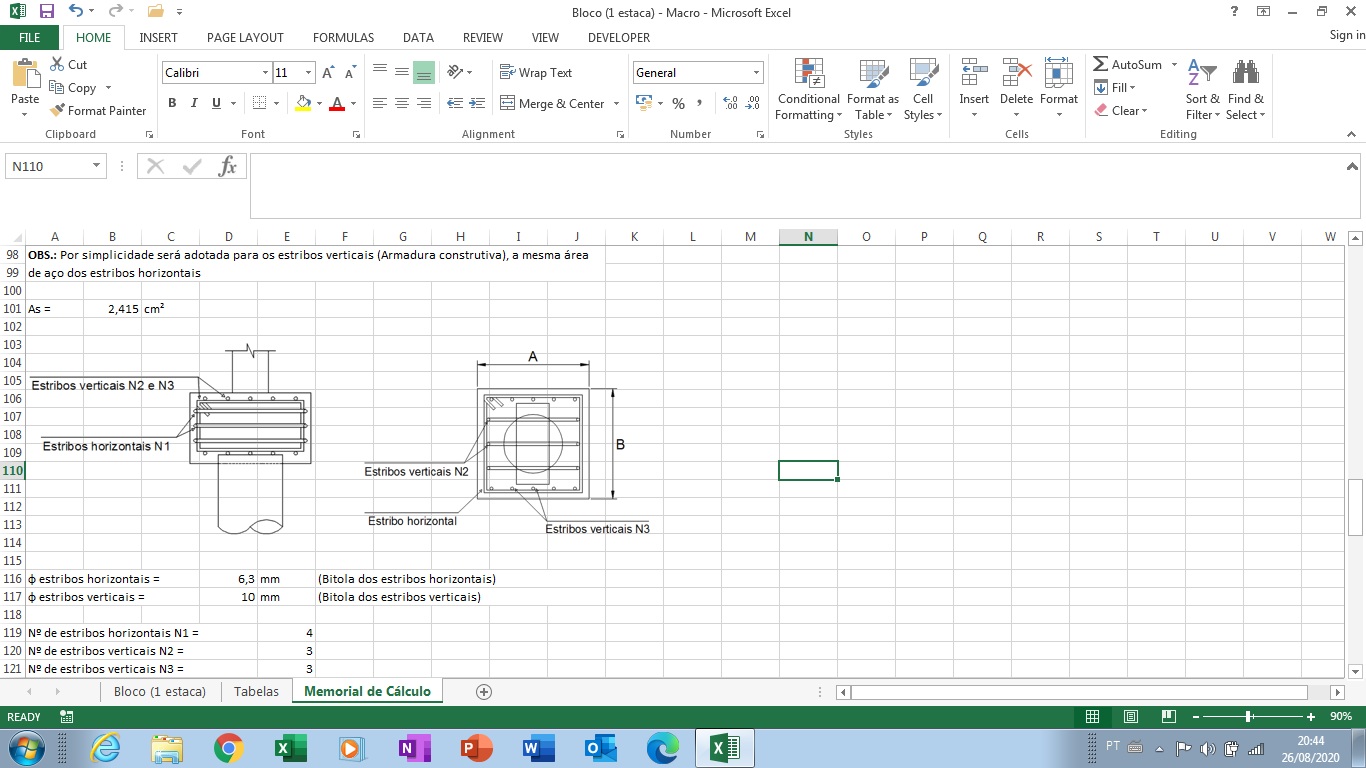The width and height of the screenshot is (1366, 768).
Task: Switch to the FORMULAS tab
Action: [343, 37]
